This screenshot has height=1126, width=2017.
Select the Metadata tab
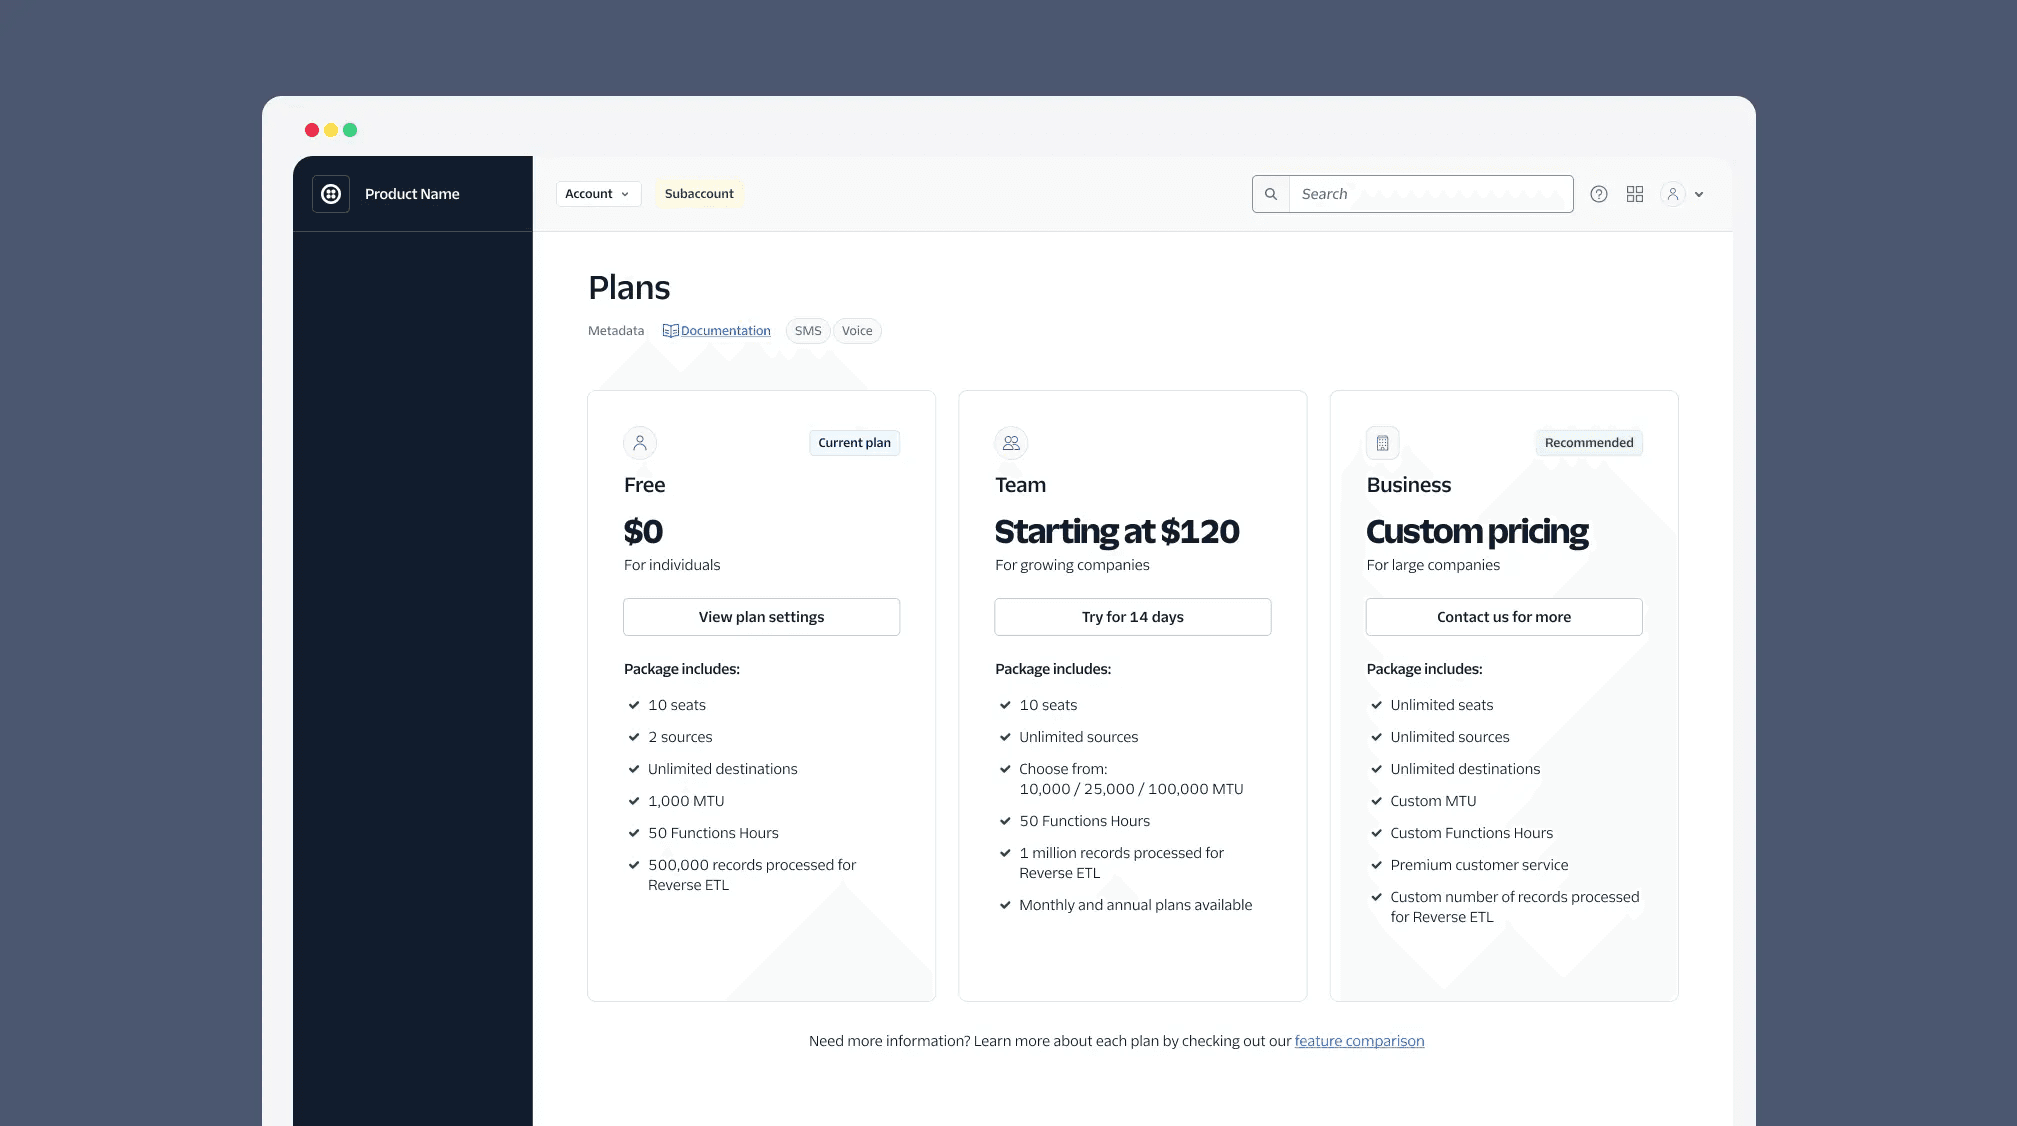point(614,331)
